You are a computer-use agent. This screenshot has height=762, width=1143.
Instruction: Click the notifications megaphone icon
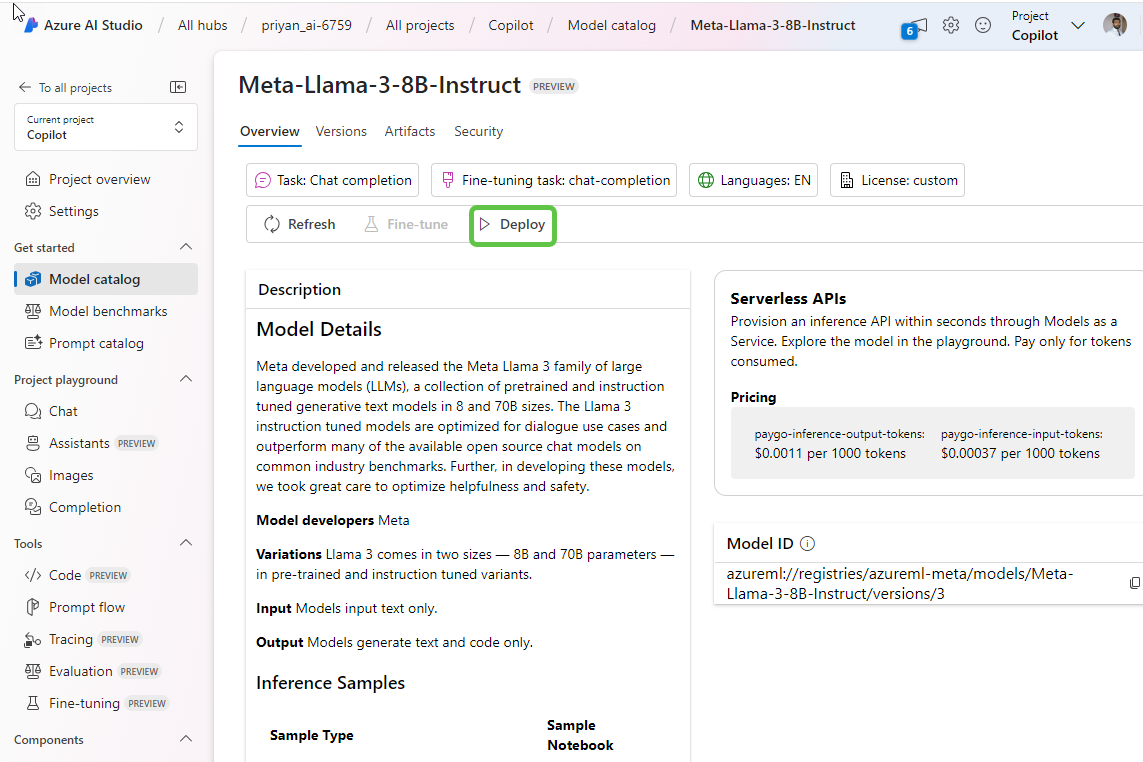pos(915,27)
